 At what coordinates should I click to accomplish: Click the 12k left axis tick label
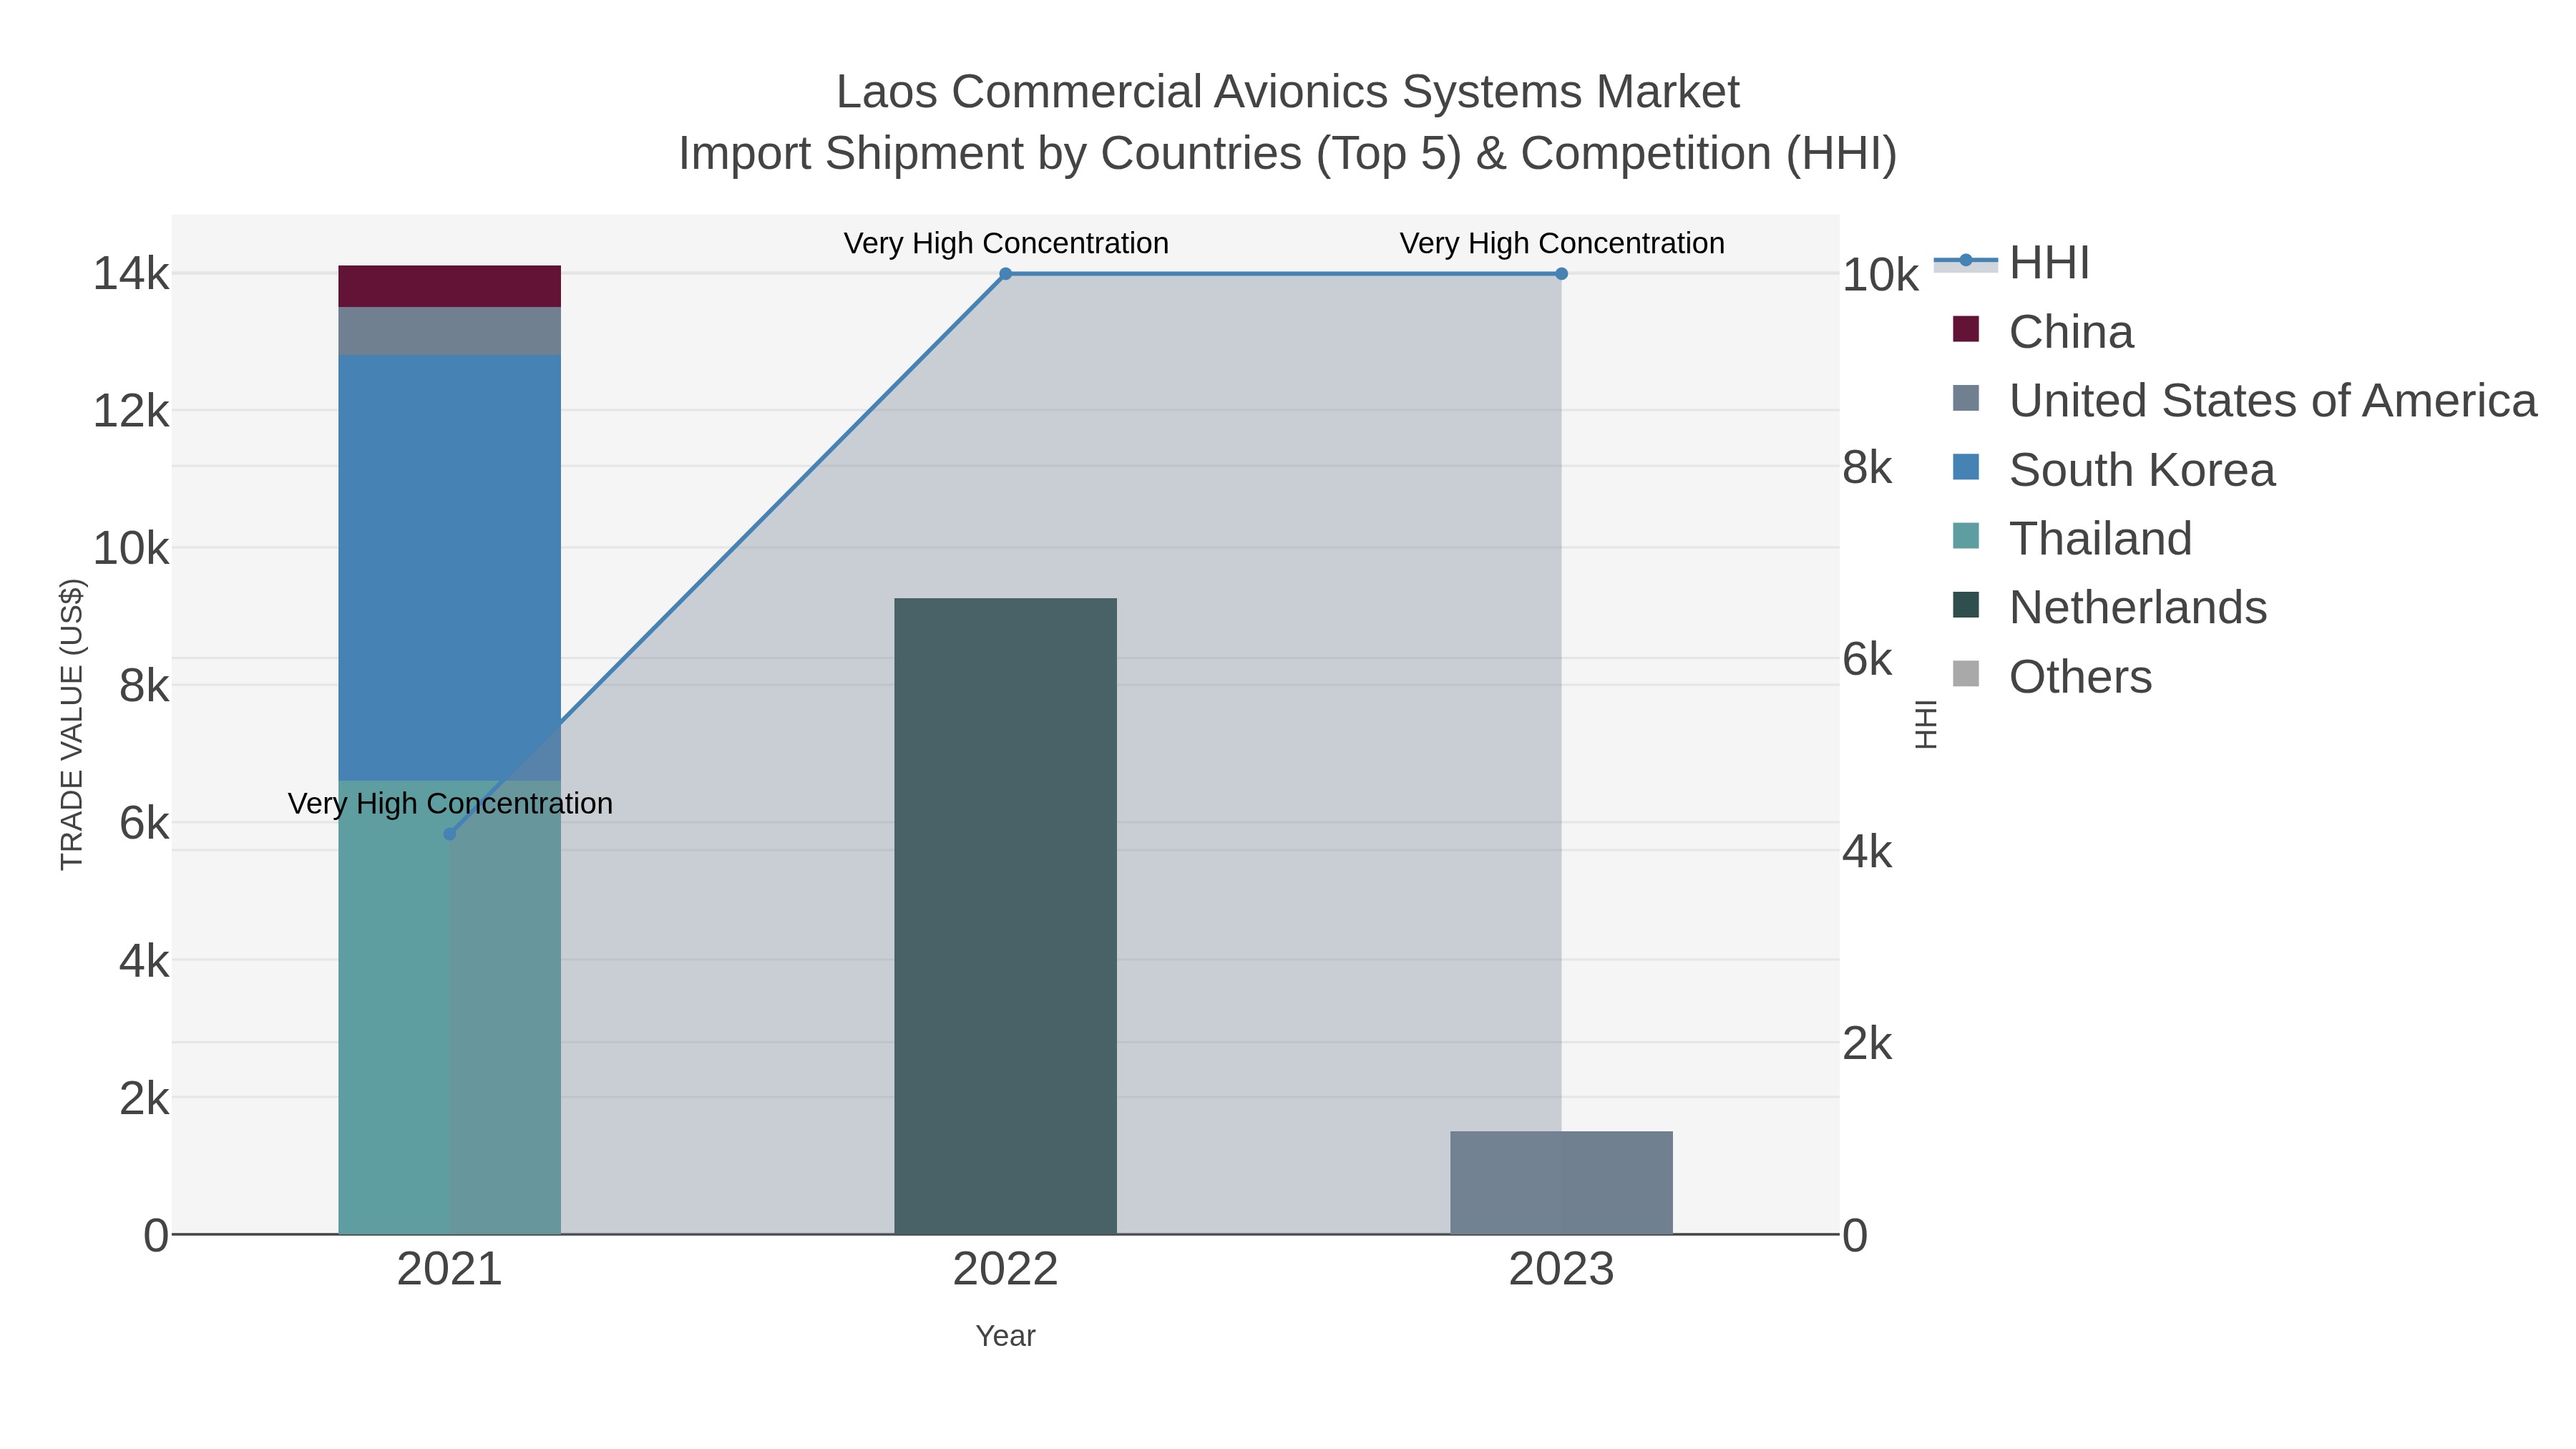(131, 411)
